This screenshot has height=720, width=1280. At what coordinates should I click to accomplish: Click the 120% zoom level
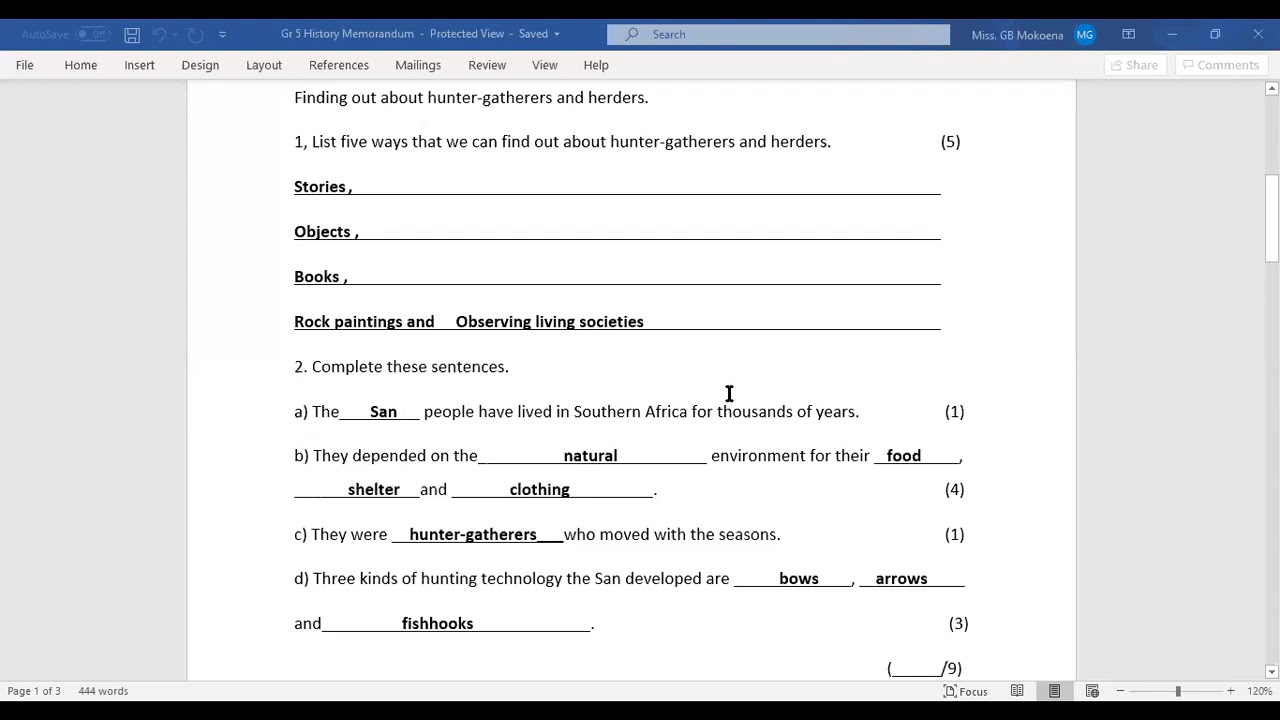click(x=1259, y=691)
